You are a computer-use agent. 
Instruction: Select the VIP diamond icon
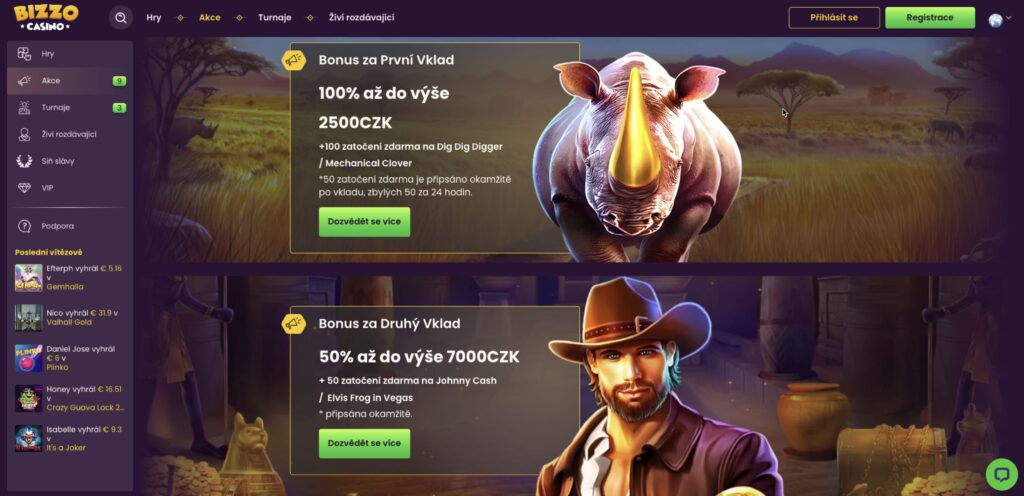(24, 188)
